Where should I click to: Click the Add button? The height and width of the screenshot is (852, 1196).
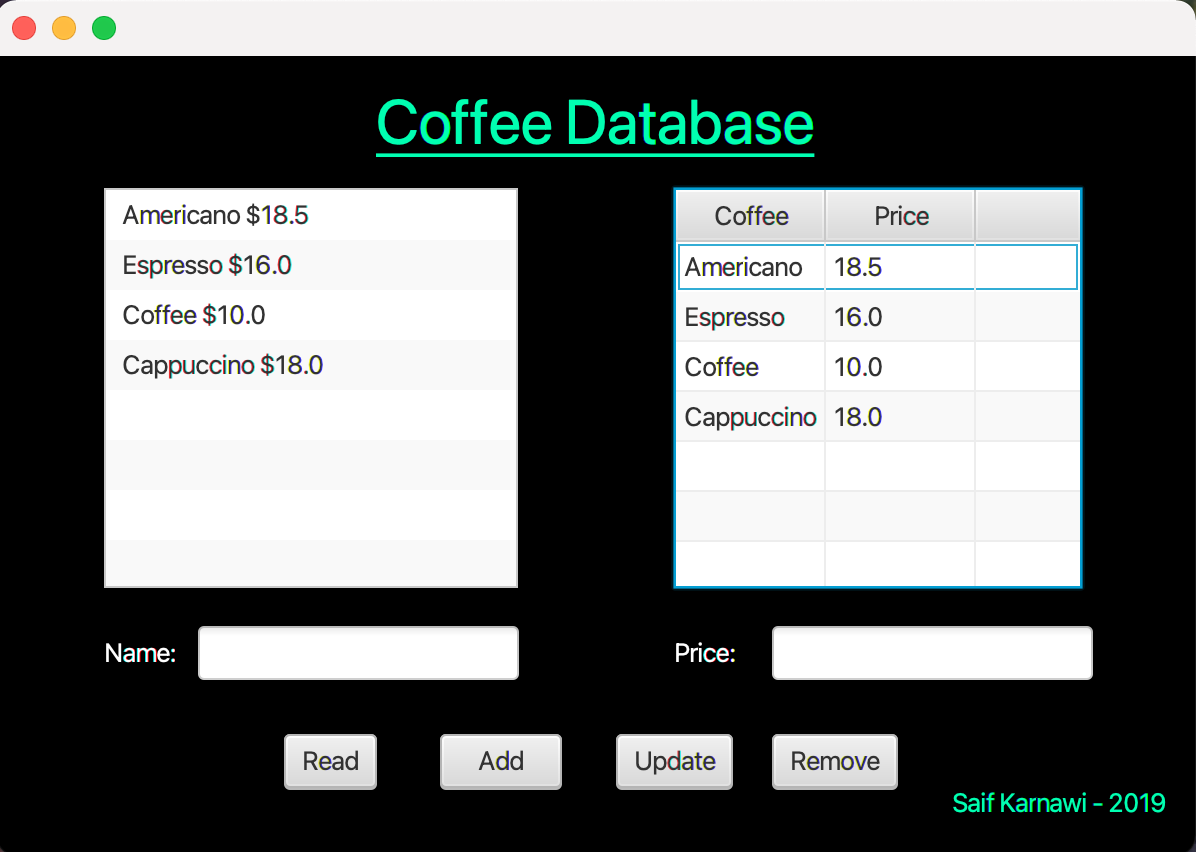coord(500,761)
